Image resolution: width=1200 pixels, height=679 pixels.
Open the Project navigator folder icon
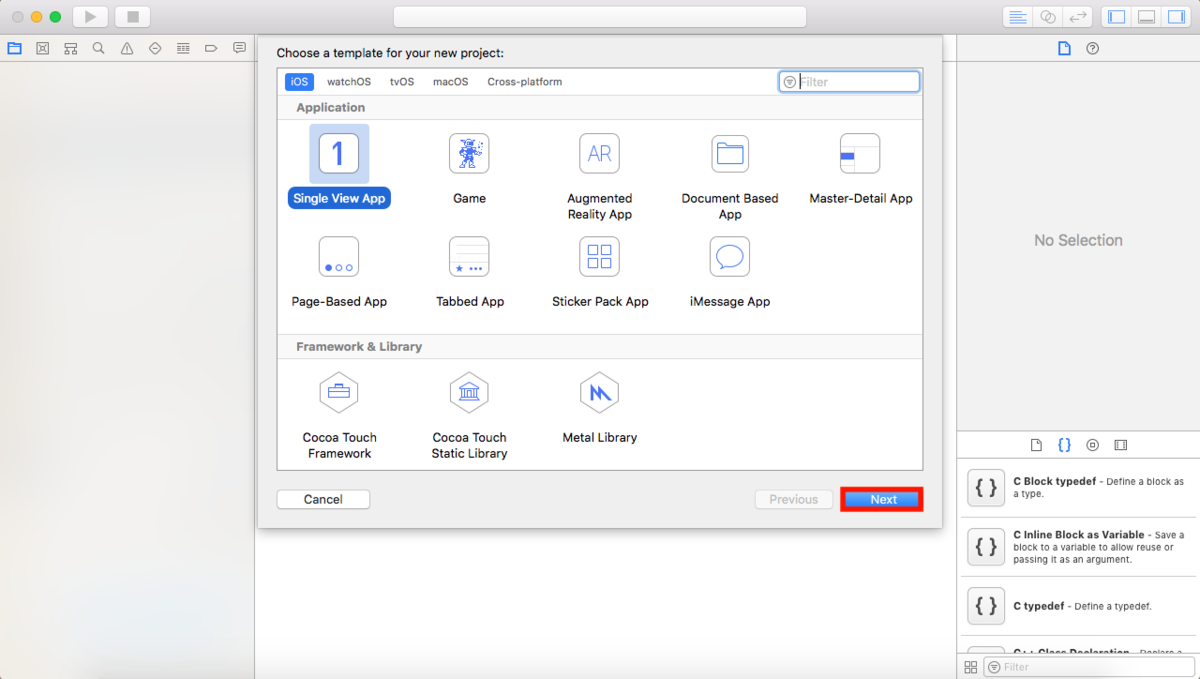coord(14,48)
